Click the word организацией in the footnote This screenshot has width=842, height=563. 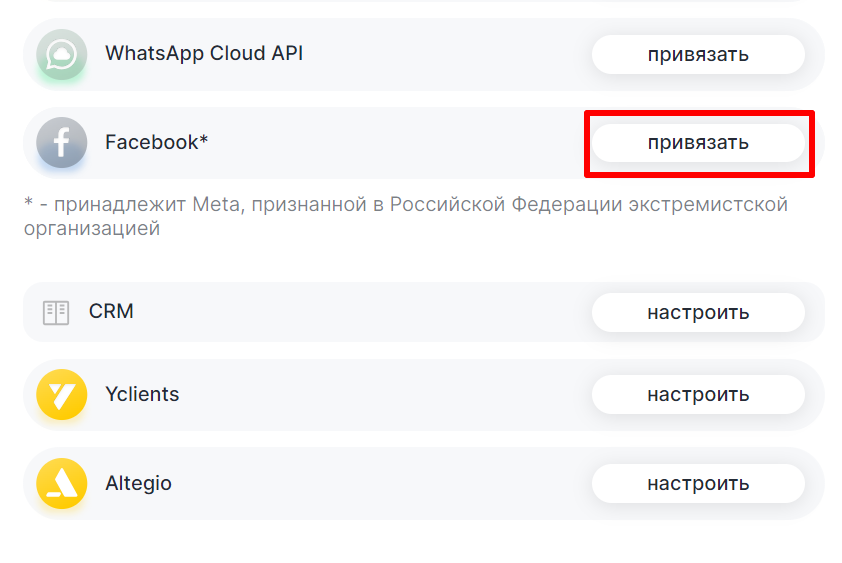click(91, 229)
